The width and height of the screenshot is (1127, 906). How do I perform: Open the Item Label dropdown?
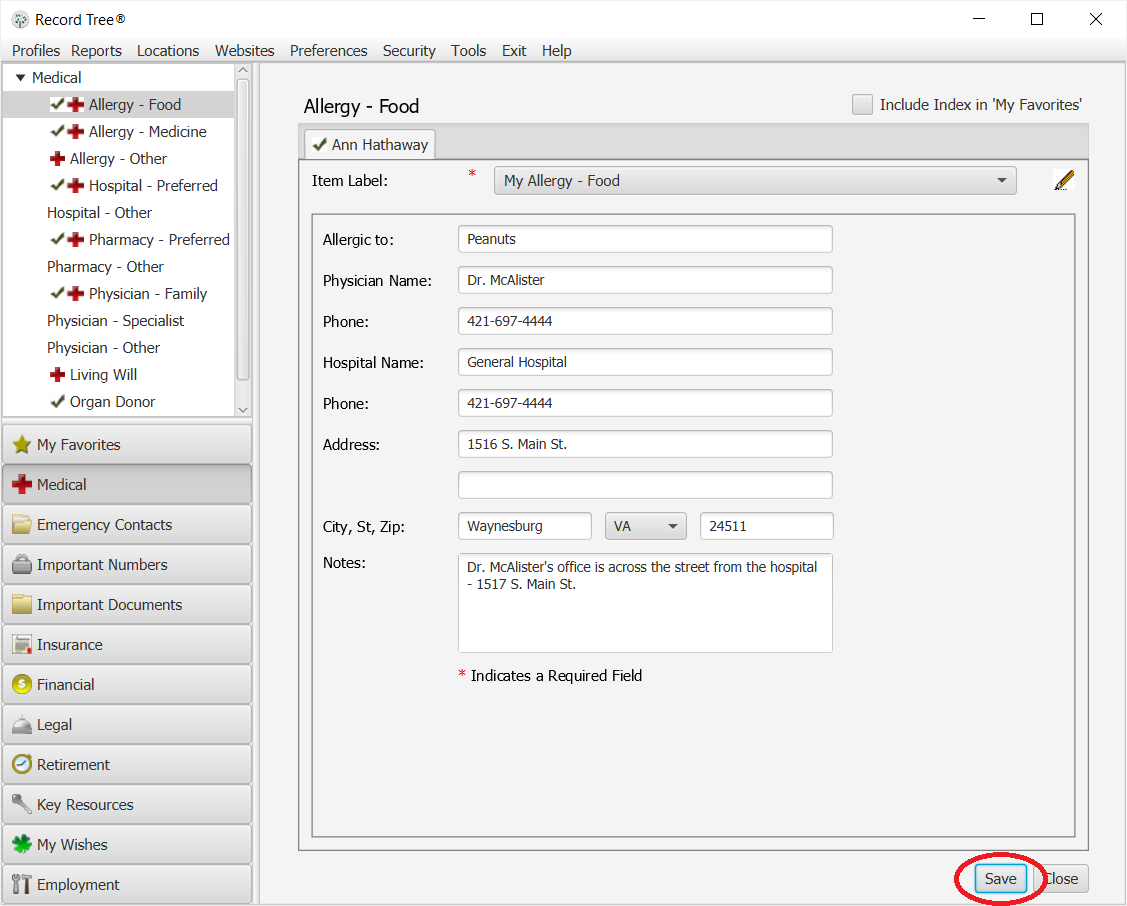1001,180
